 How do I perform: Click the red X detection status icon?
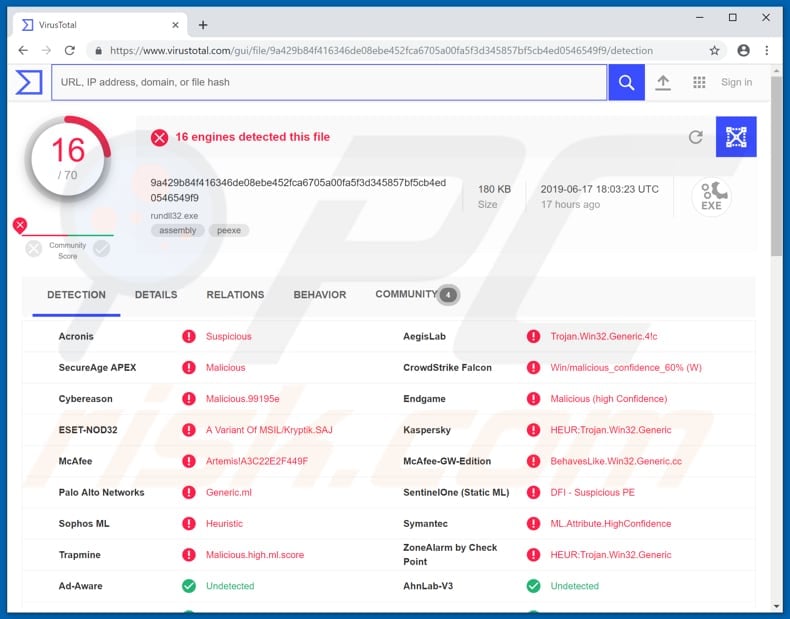click(159, 137)
